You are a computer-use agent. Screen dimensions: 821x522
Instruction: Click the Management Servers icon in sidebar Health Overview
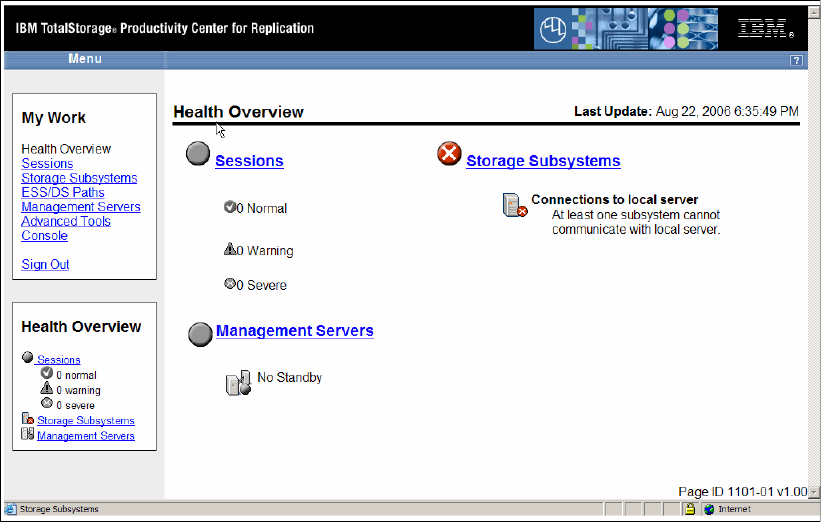28,435
